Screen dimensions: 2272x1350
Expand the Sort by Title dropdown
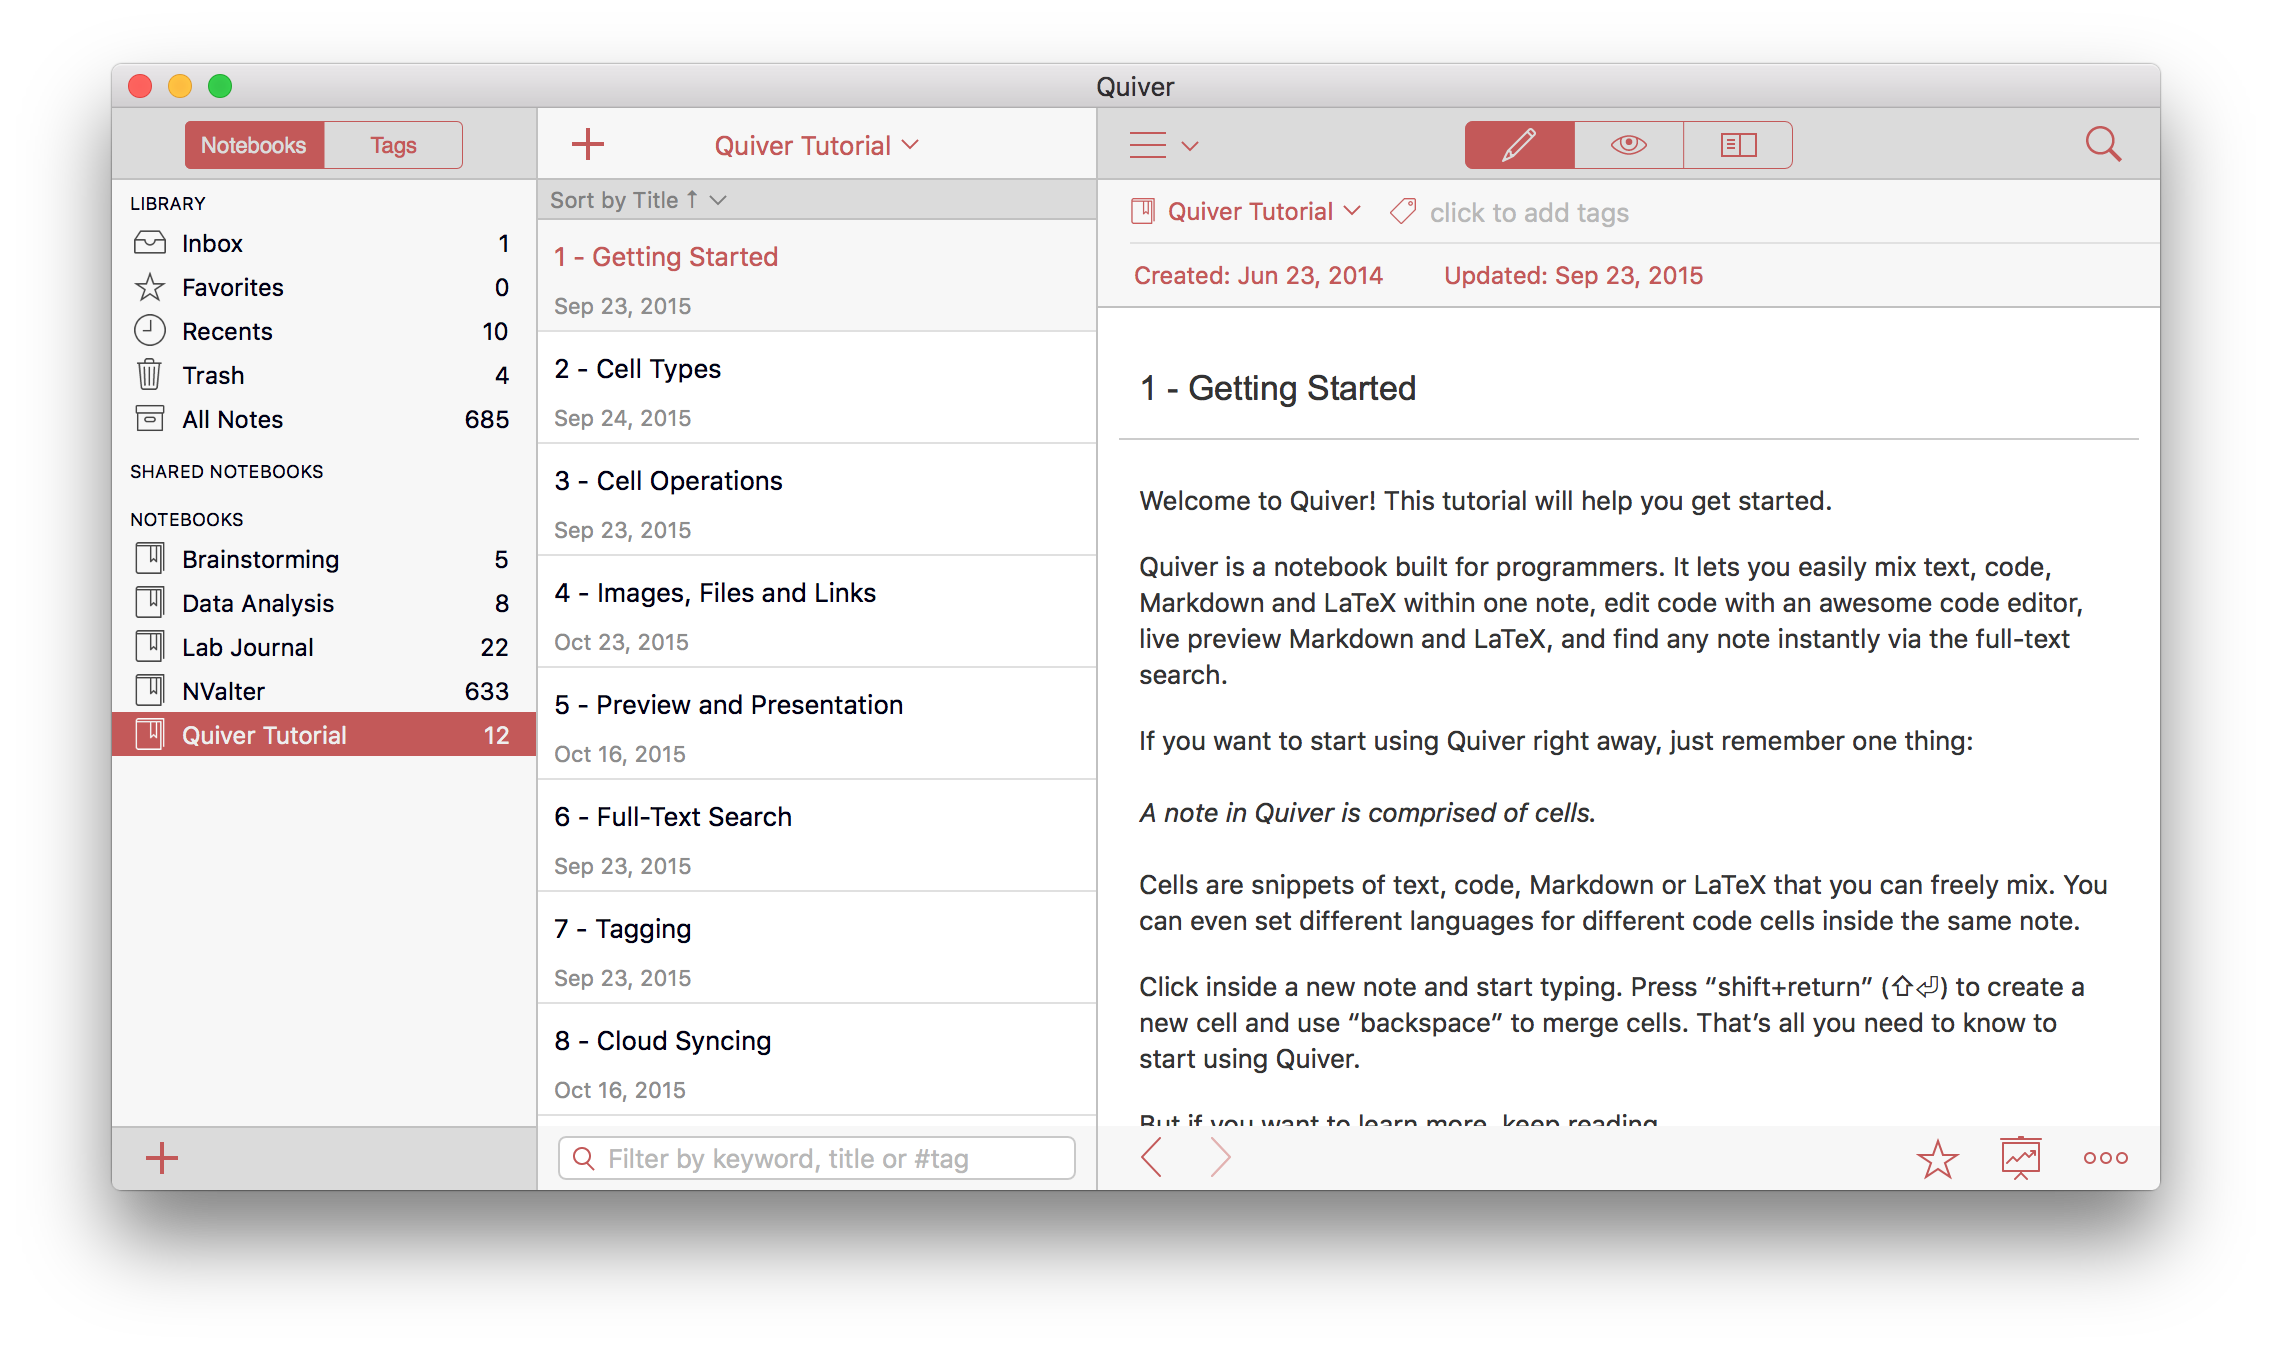[638, 200]
